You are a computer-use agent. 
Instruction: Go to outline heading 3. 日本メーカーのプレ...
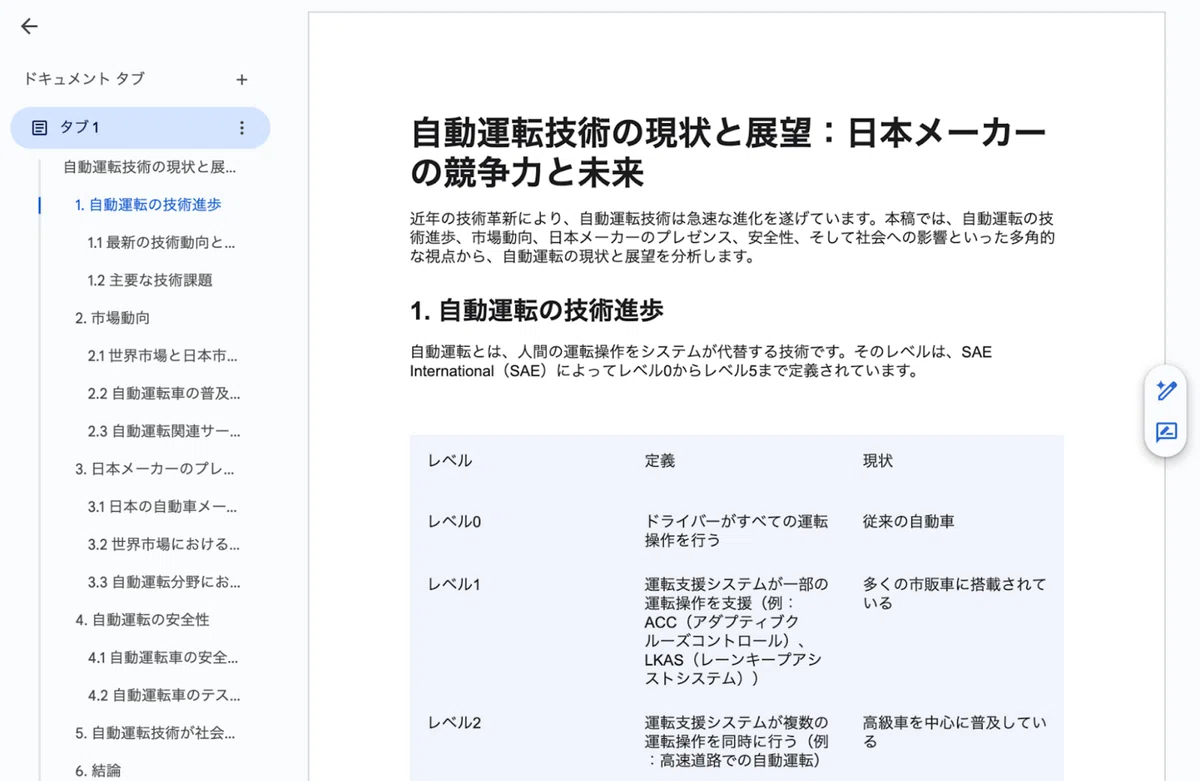pyautogui.click(x=156, y=469)
